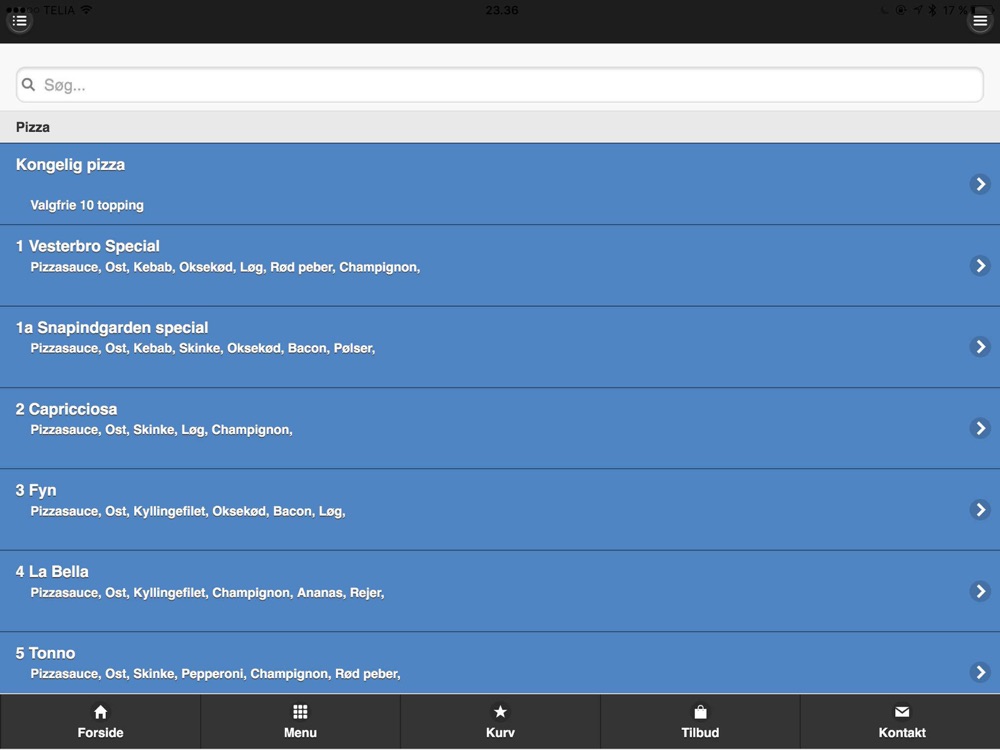Screen dimensions: 1000x750
Task: Tap chevron arrow for La Bella
Action: click(980, 591)
